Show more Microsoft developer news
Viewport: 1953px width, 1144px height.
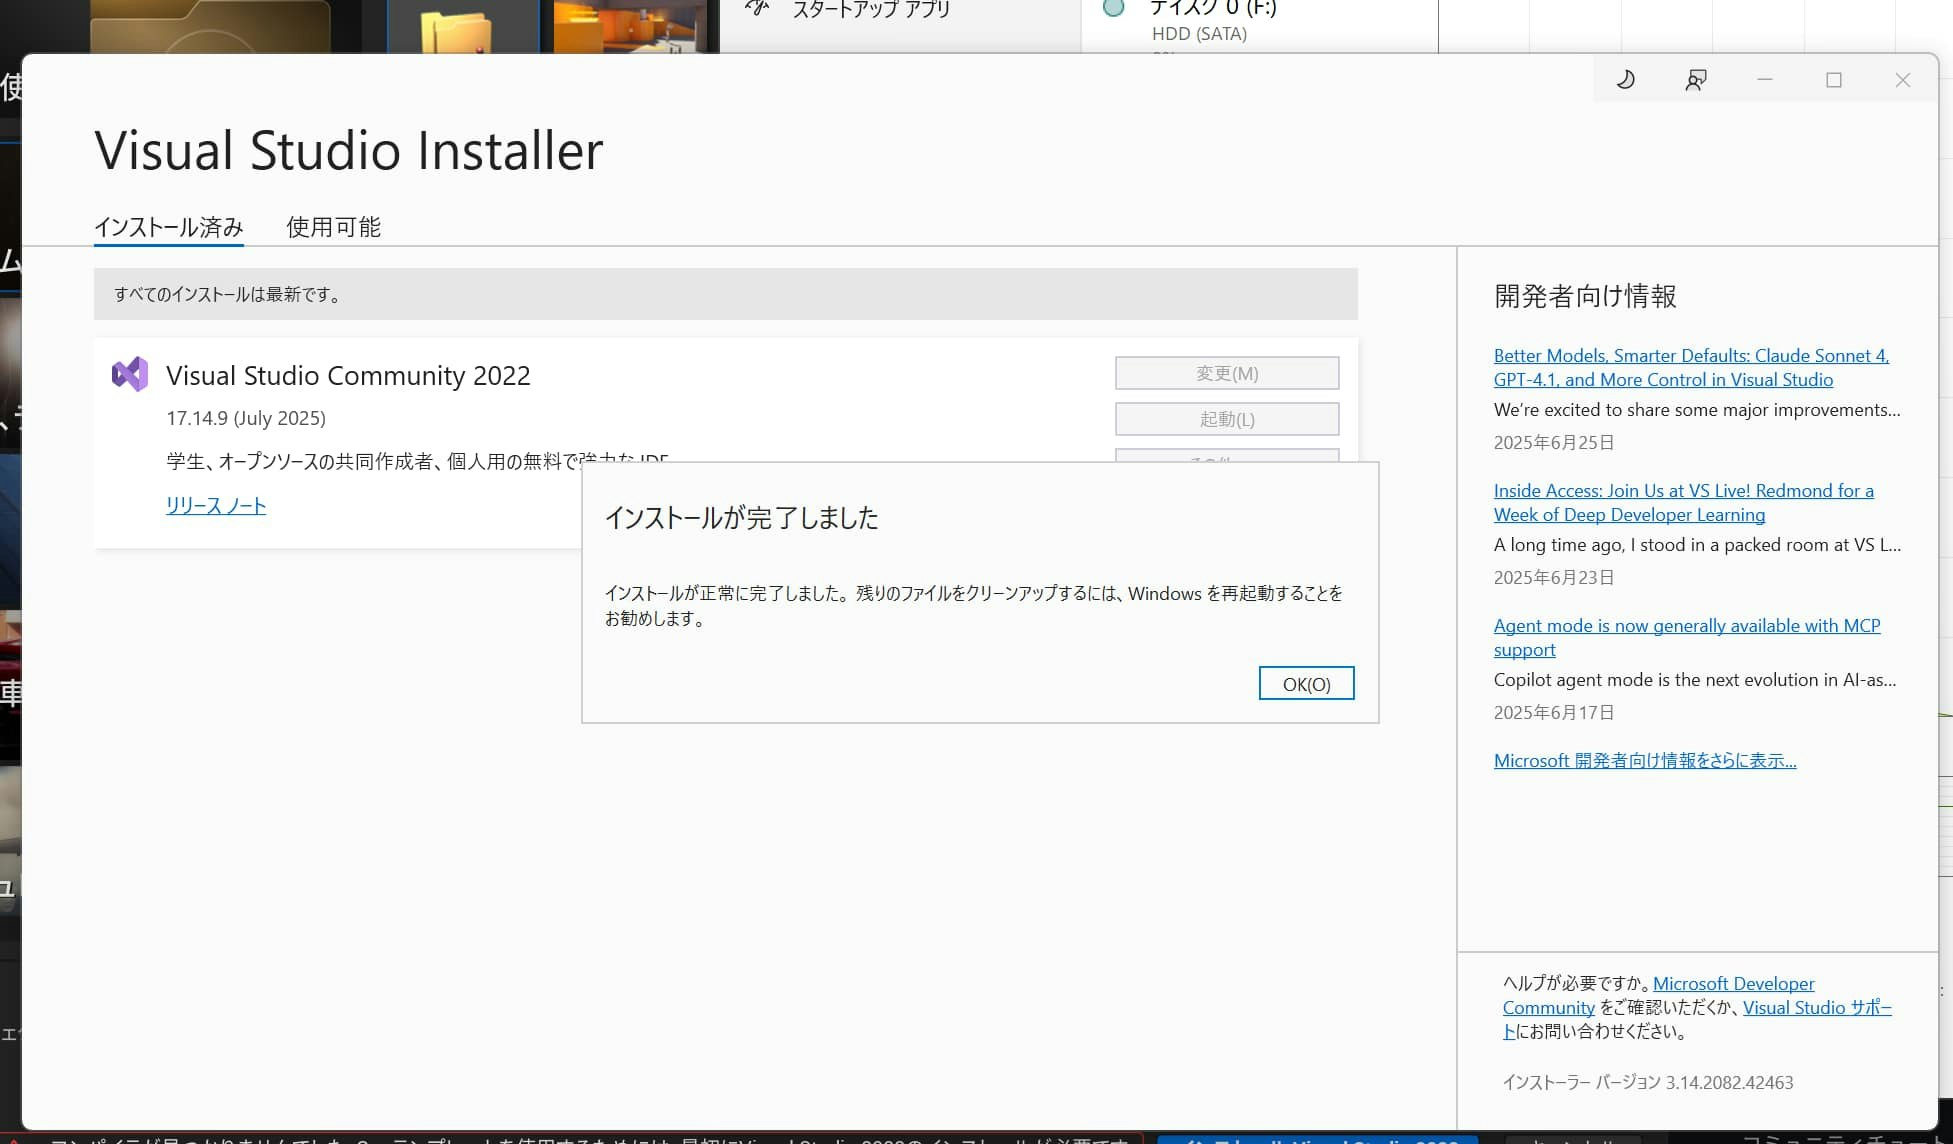(1644, 760)
